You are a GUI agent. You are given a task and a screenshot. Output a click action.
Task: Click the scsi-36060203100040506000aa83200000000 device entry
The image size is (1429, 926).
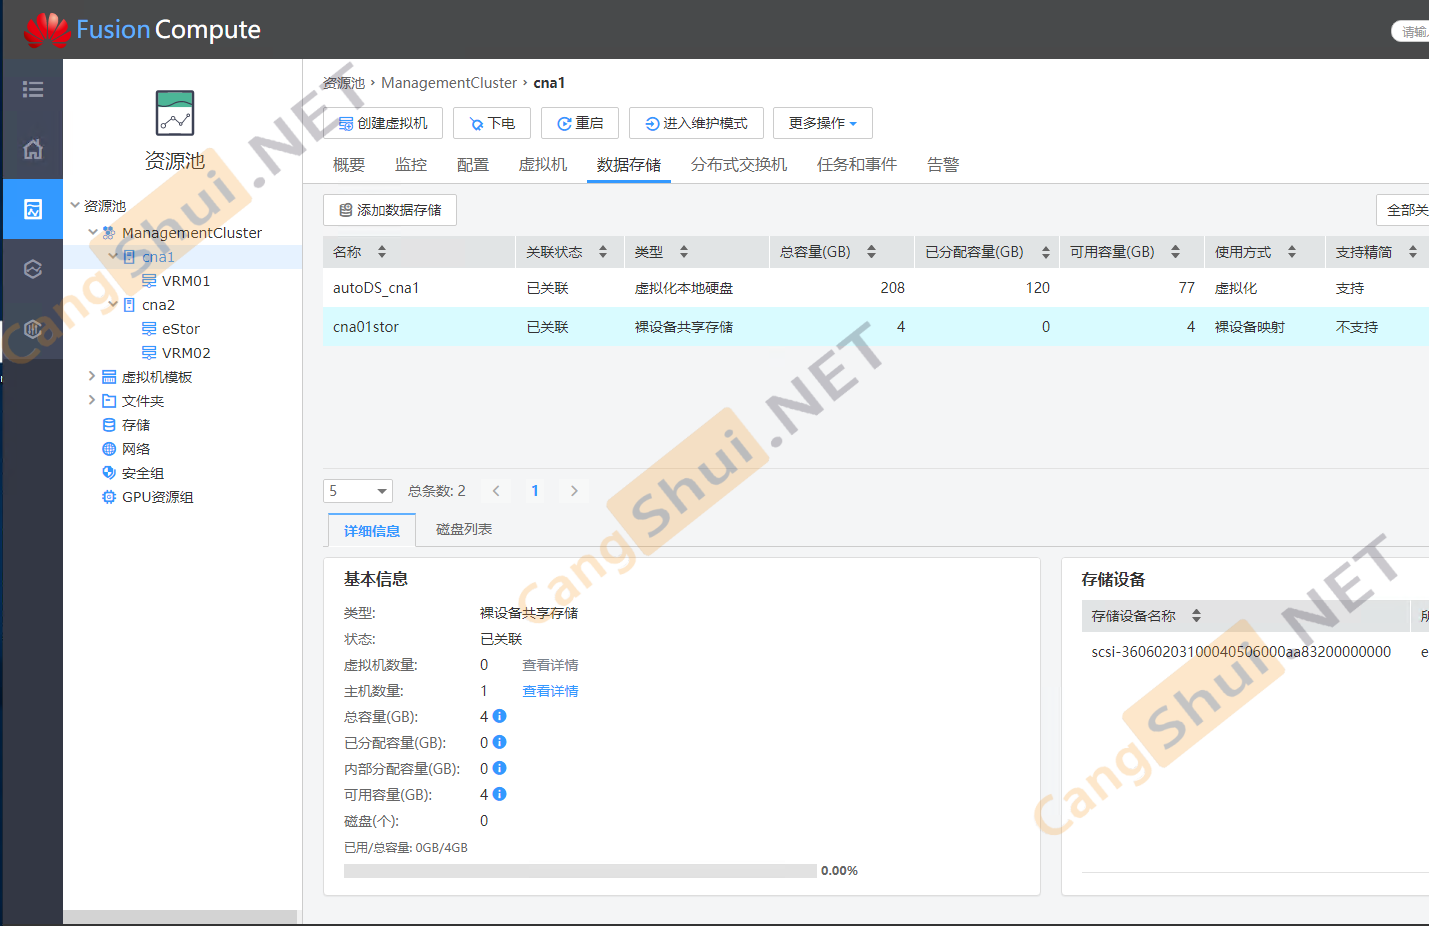(1241, 652)
